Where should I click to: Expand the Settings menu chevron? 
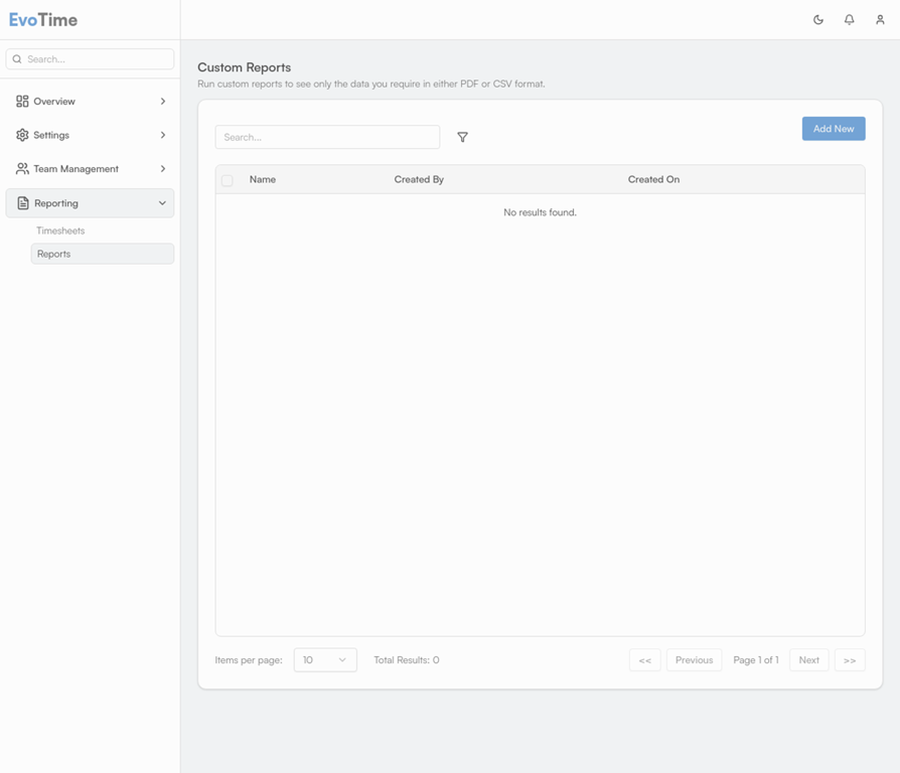pos(163,135)
